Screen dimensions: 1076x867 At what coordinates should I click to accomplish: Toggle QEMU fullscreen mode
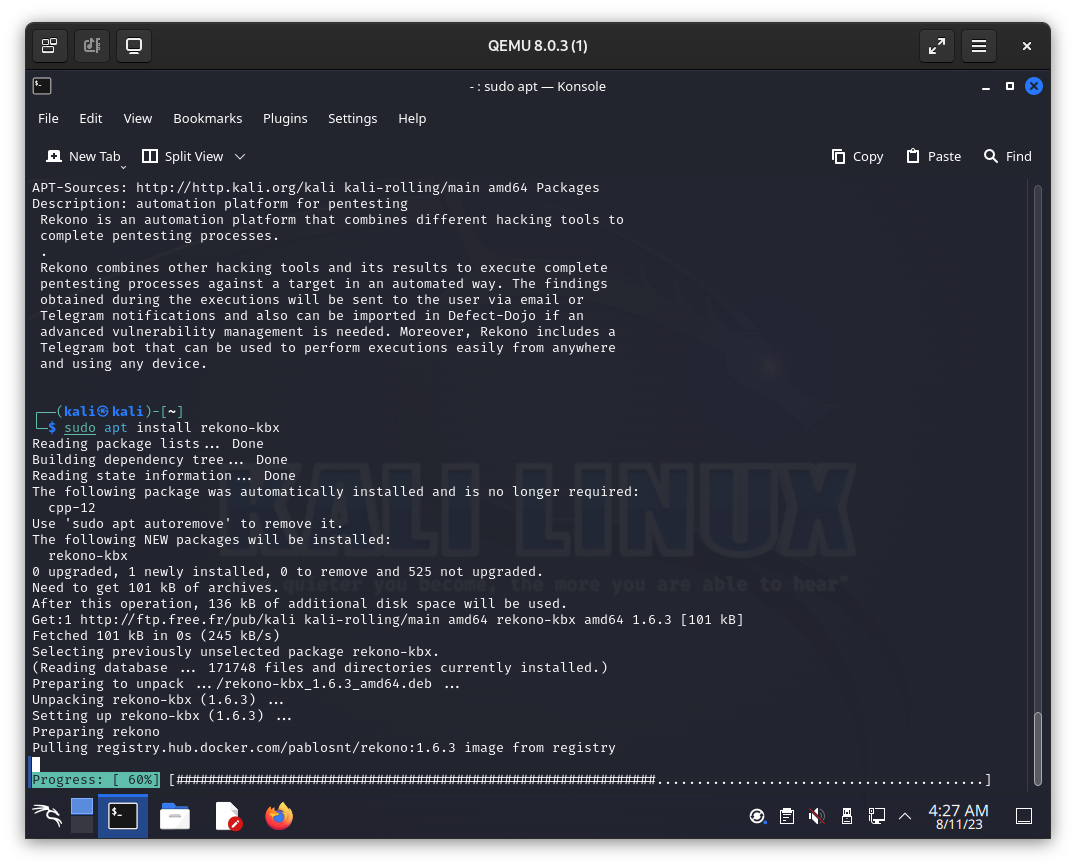coord(936,46)
